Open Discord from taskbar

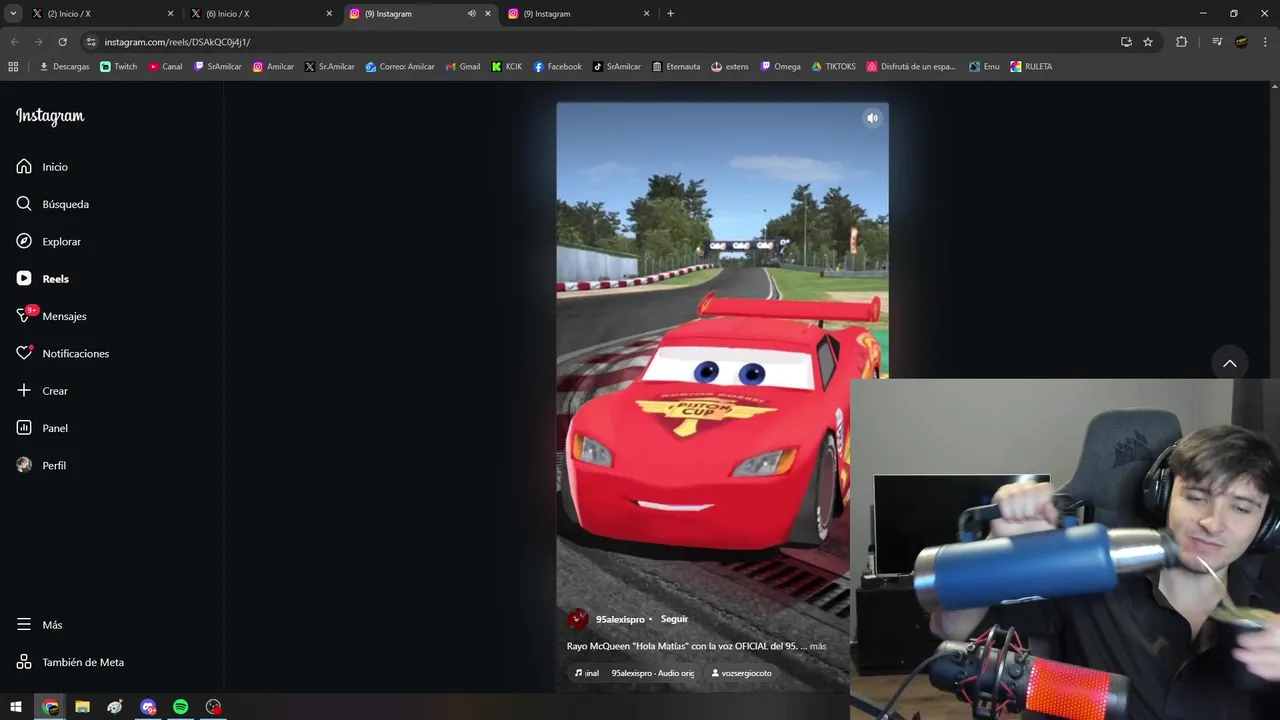coord(148,707)
